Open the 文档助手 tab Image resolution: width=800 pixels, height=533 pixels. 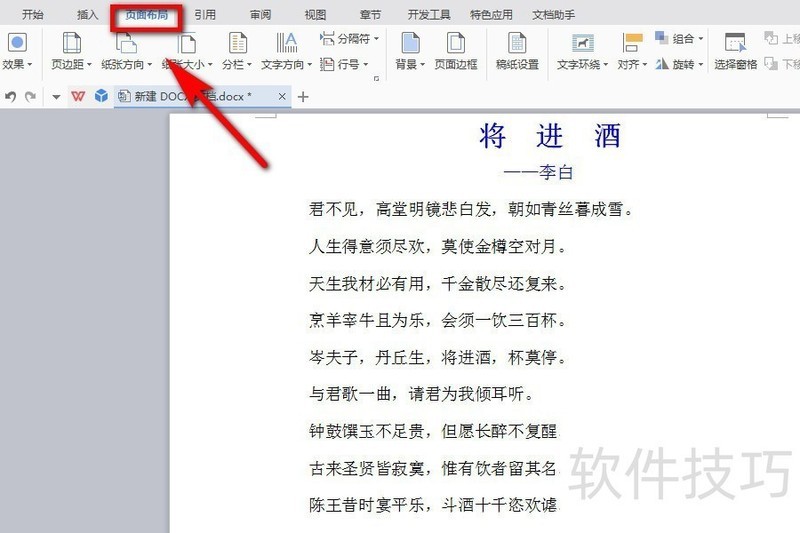554,14
